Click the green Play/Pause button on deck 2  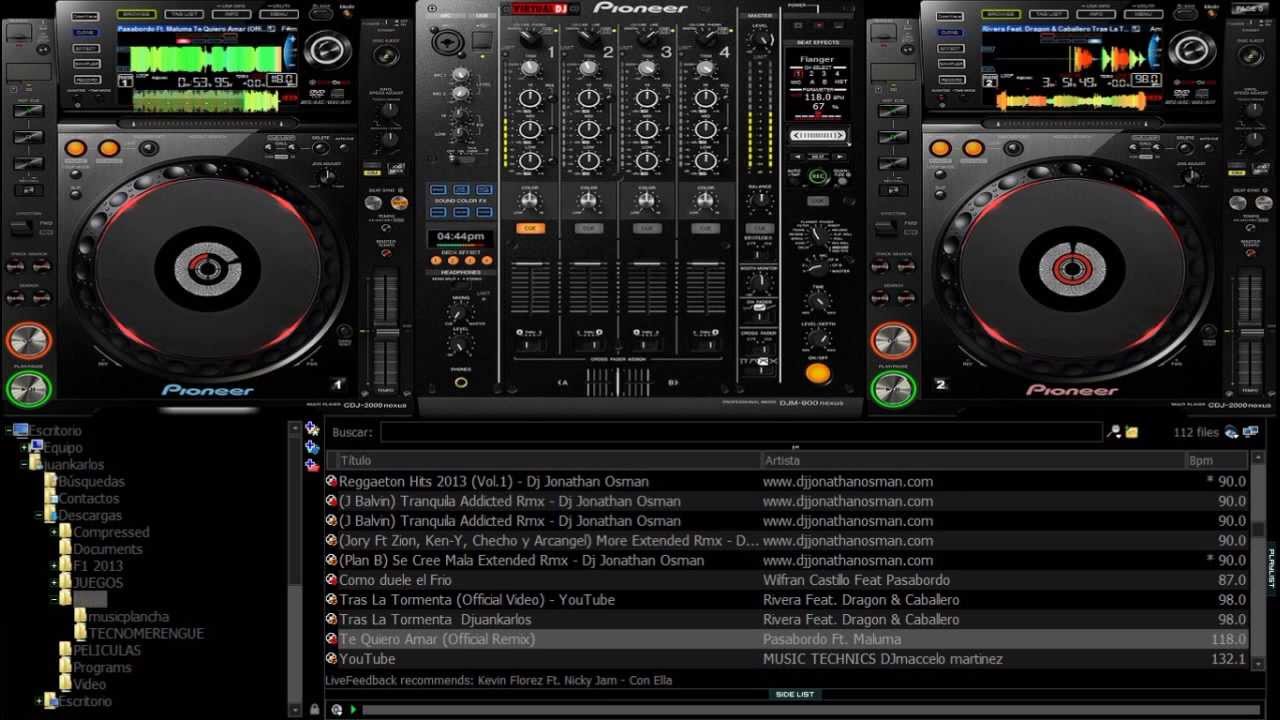click(x=893, y=387)
